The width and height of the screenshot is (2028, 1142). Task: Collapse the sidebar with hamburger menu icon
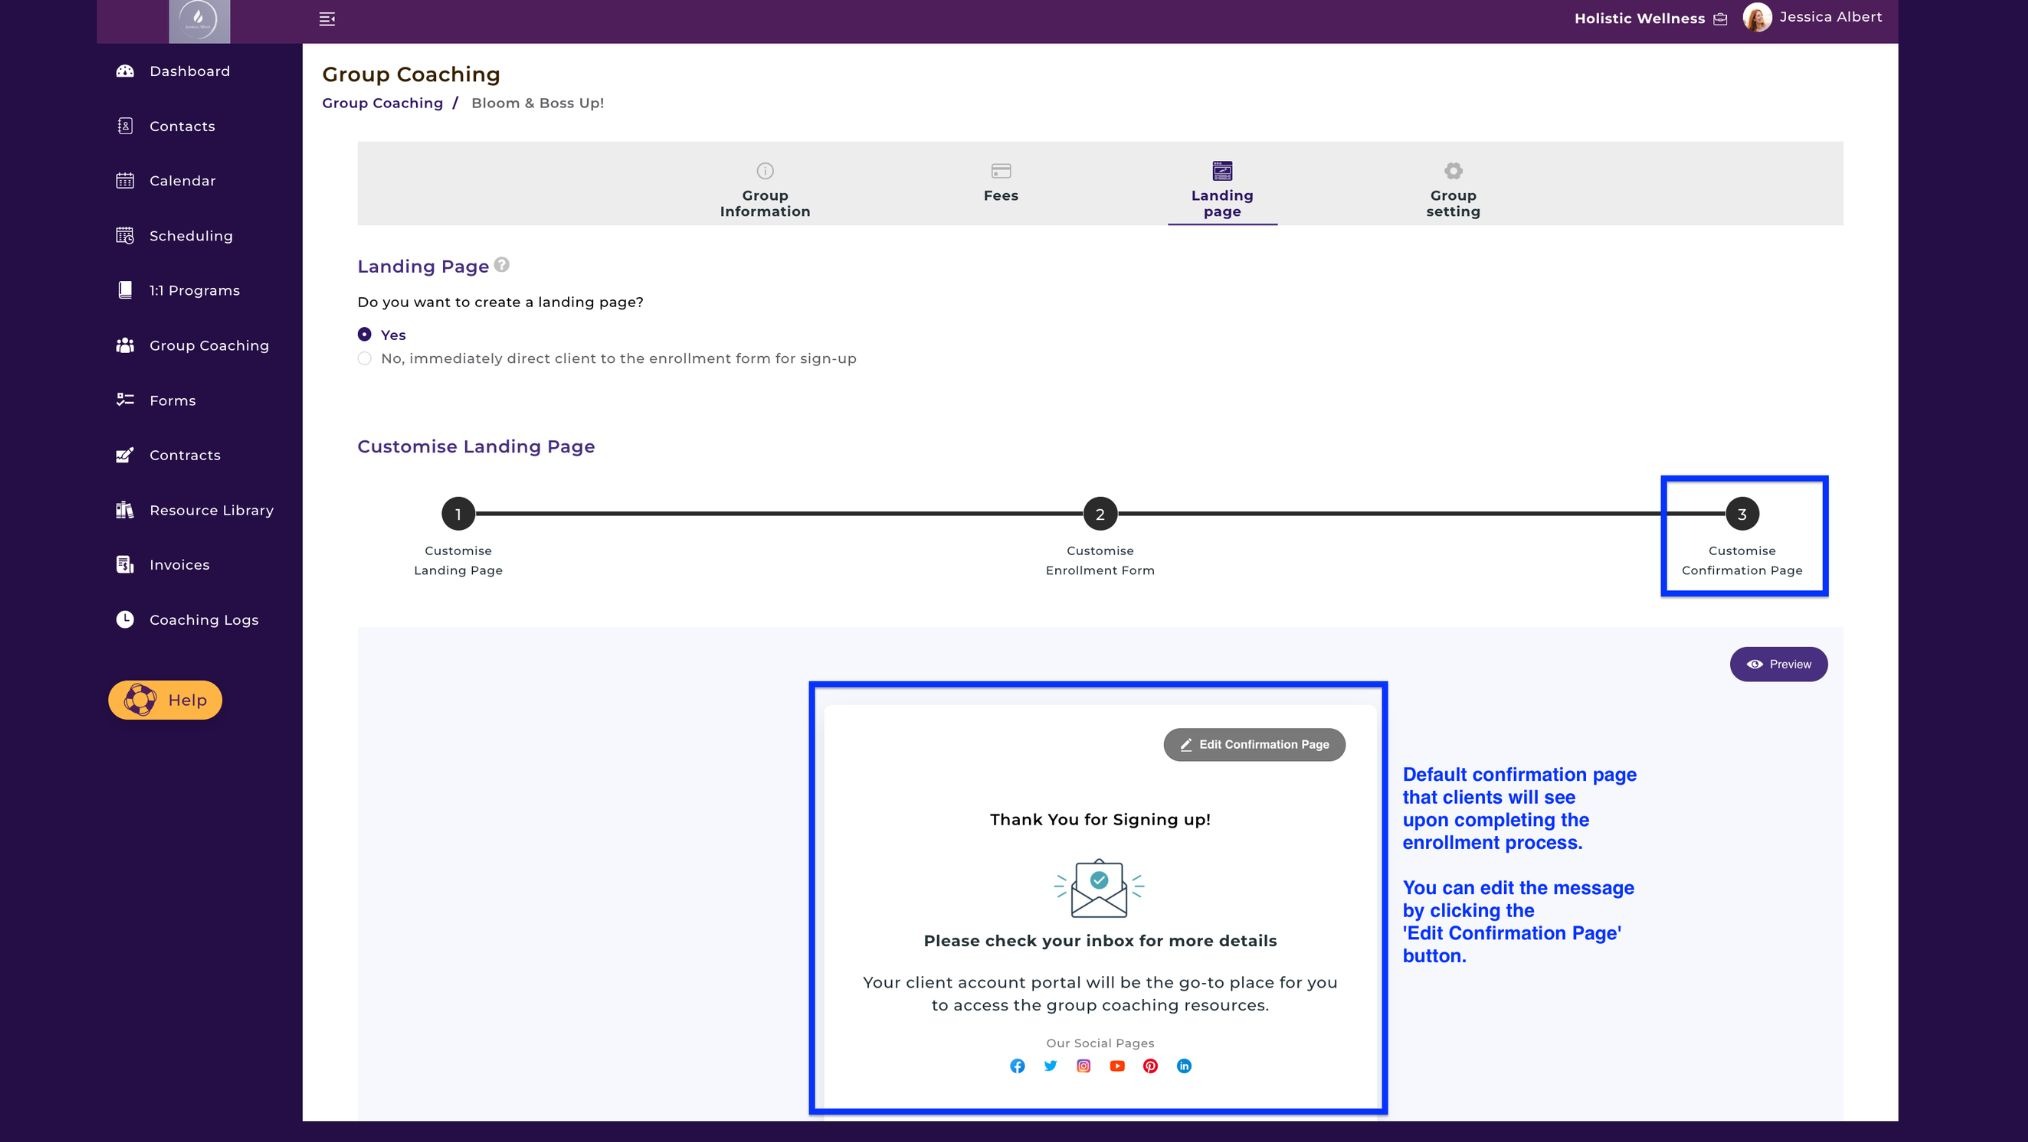click(327, 19)
